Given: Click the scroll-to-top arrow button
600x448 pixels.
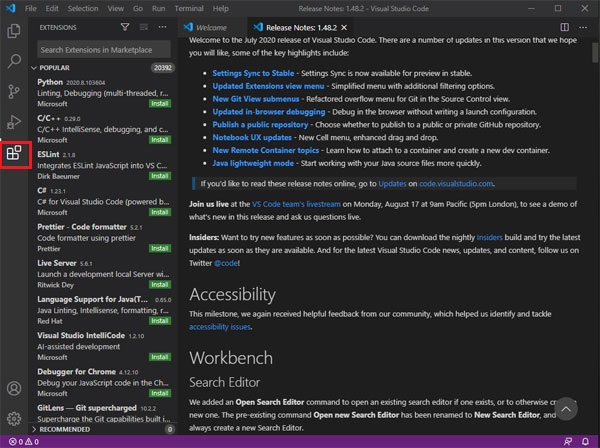Looking at the screenshot, I should [566, 409].
